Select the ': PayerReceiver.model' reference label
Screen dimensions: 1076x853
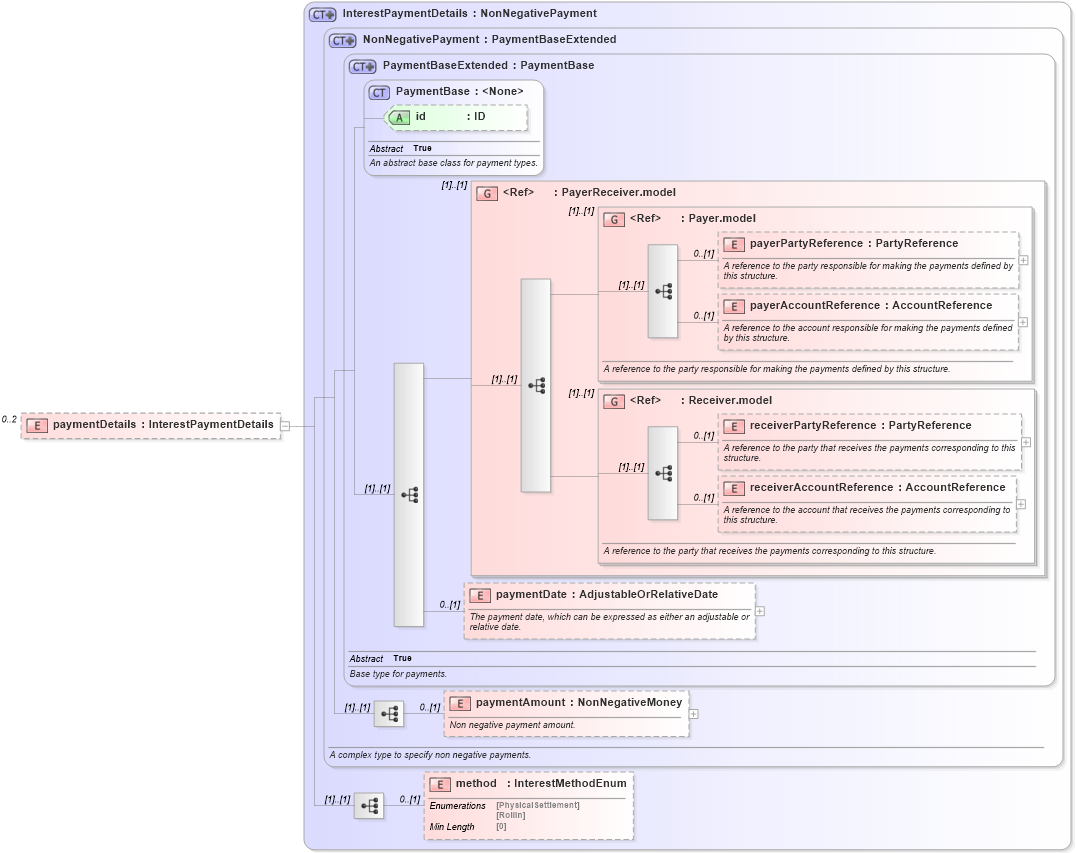pyautogui.click(x=615, y=193)
